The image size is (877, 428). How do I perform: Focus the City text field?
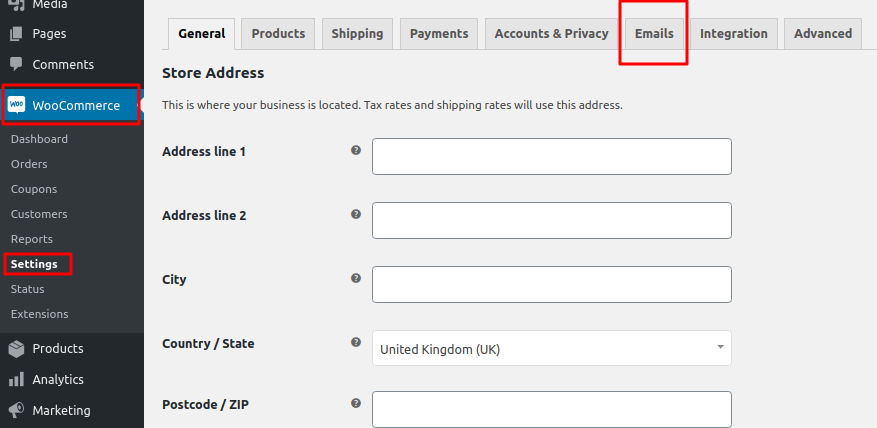(551, 285)
